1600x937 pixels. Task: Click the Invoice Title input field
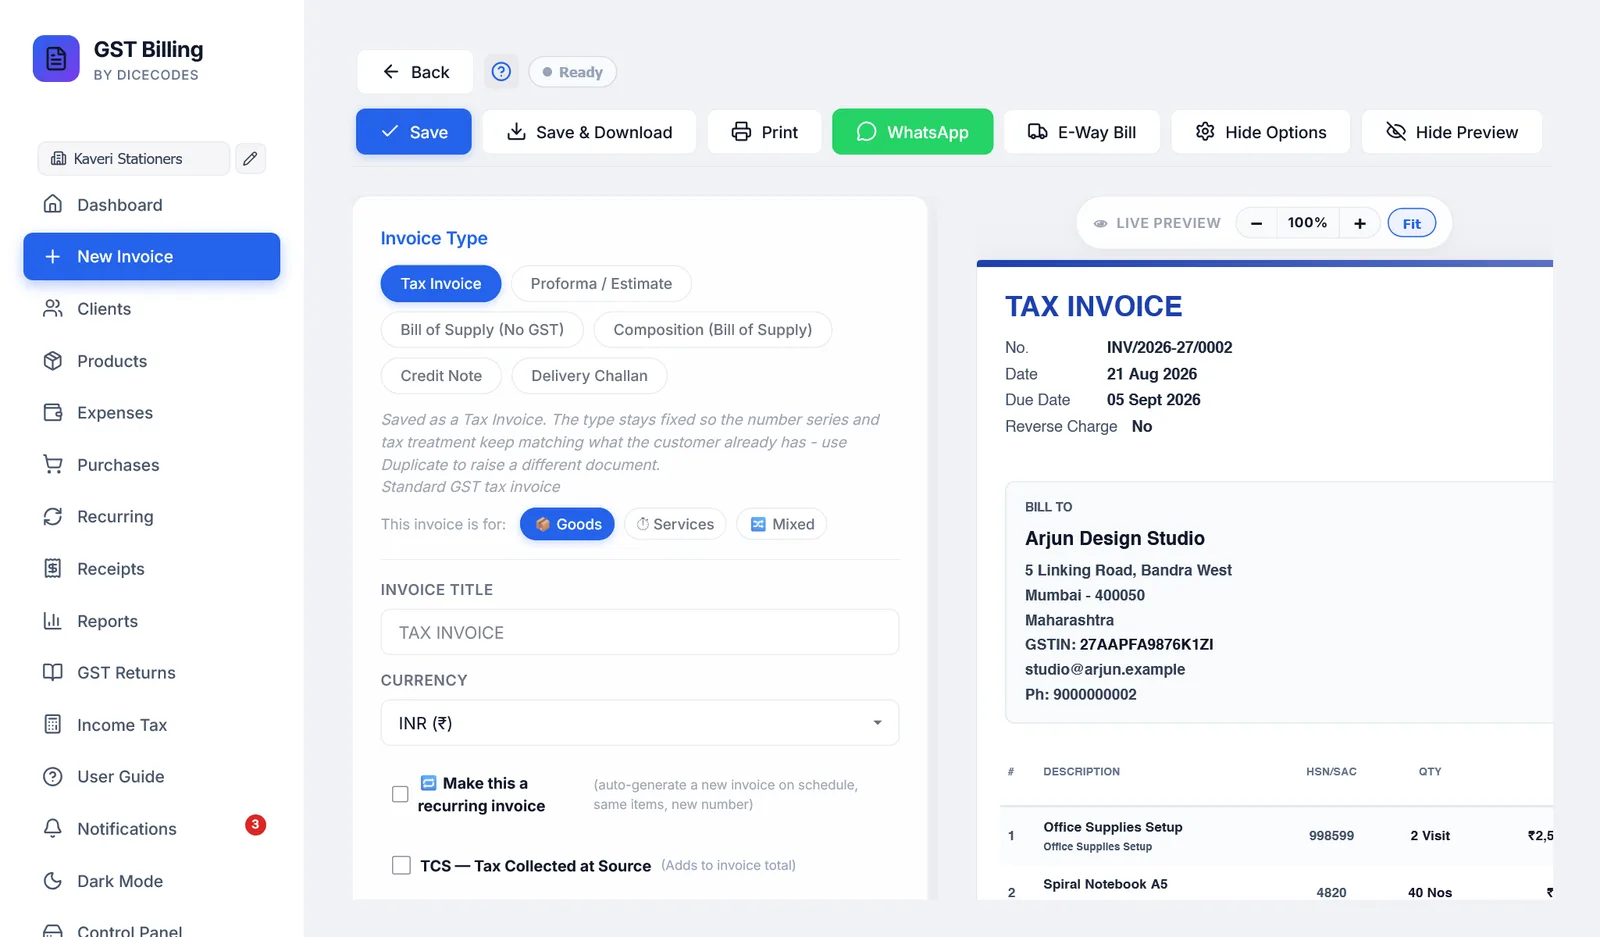tap(640, 633)
